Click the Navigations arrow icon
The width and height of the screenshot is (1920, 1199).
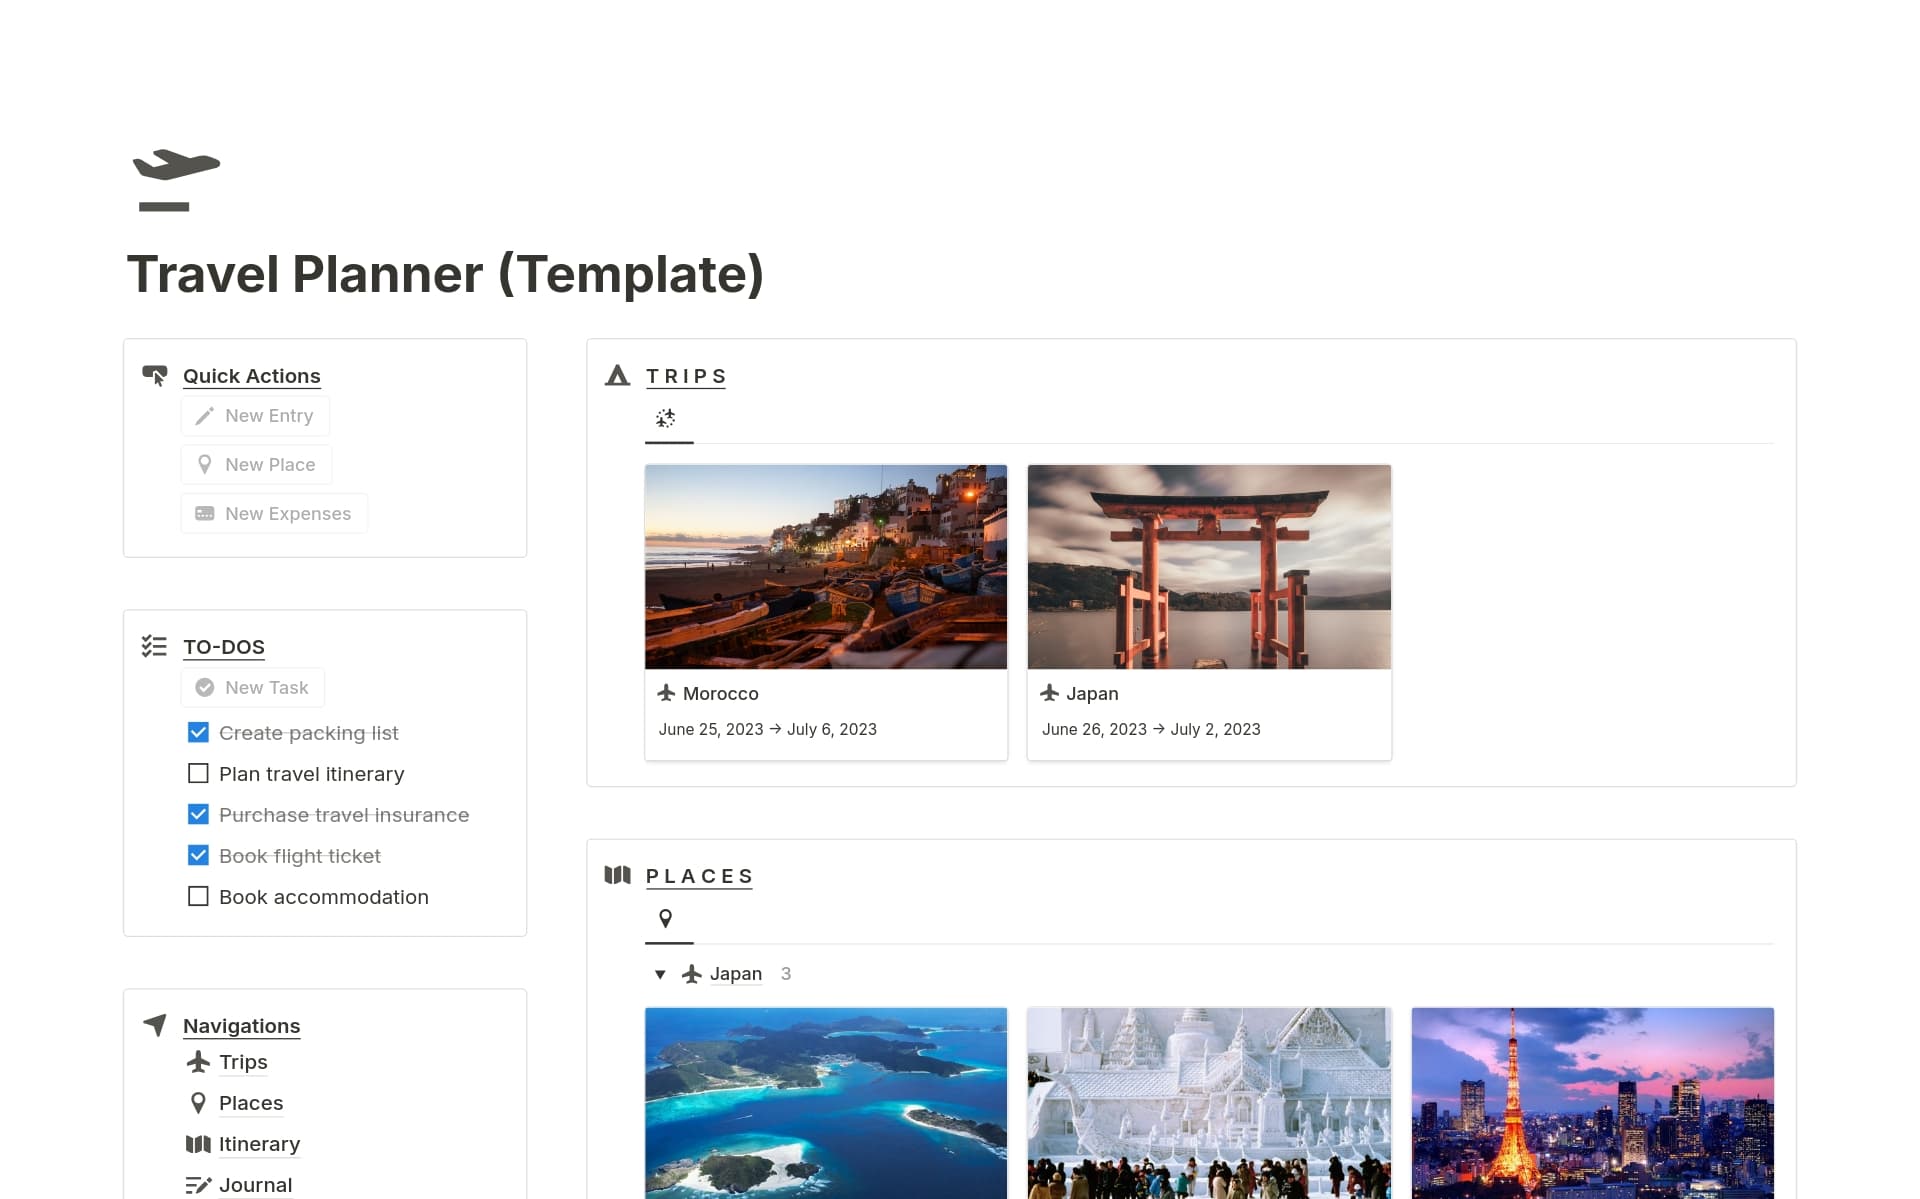tap(153, 1025)
